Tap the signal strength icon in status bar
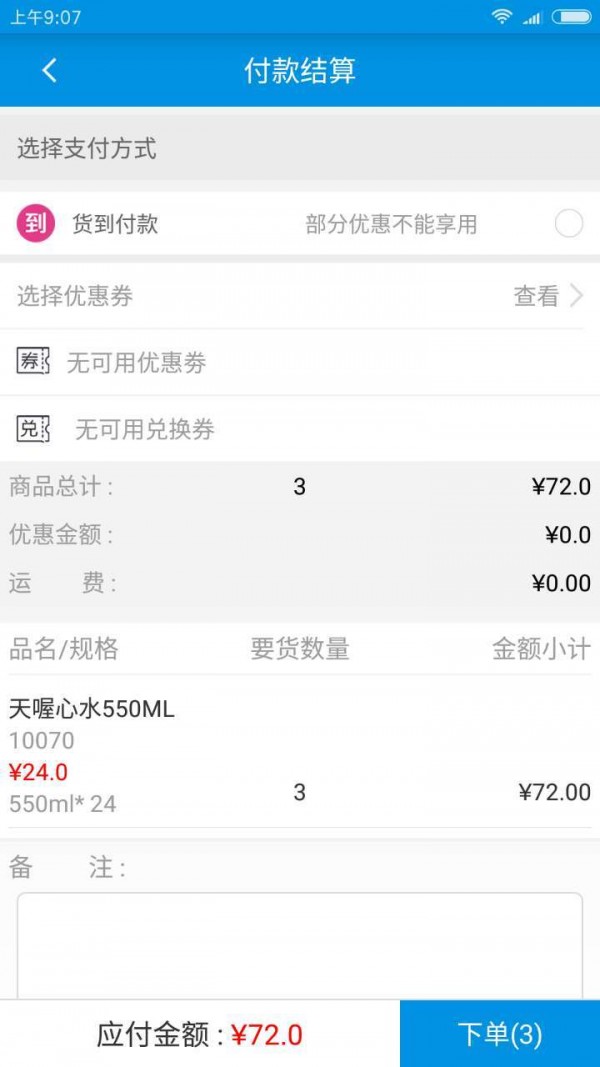 532,16
